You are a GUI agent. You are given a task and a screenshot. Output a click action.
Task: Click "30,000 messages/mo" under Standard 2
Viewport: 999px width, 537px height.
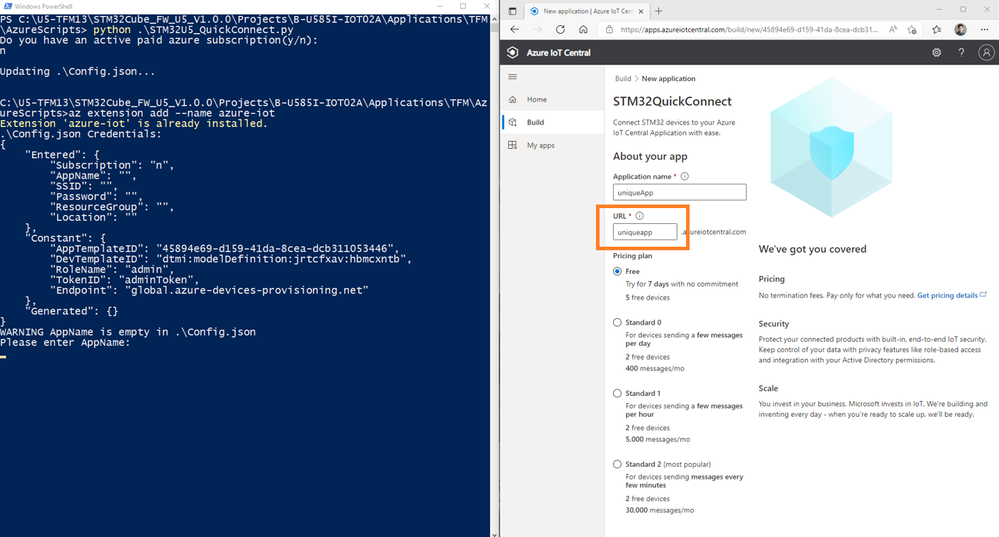click(x=659, y=510)
